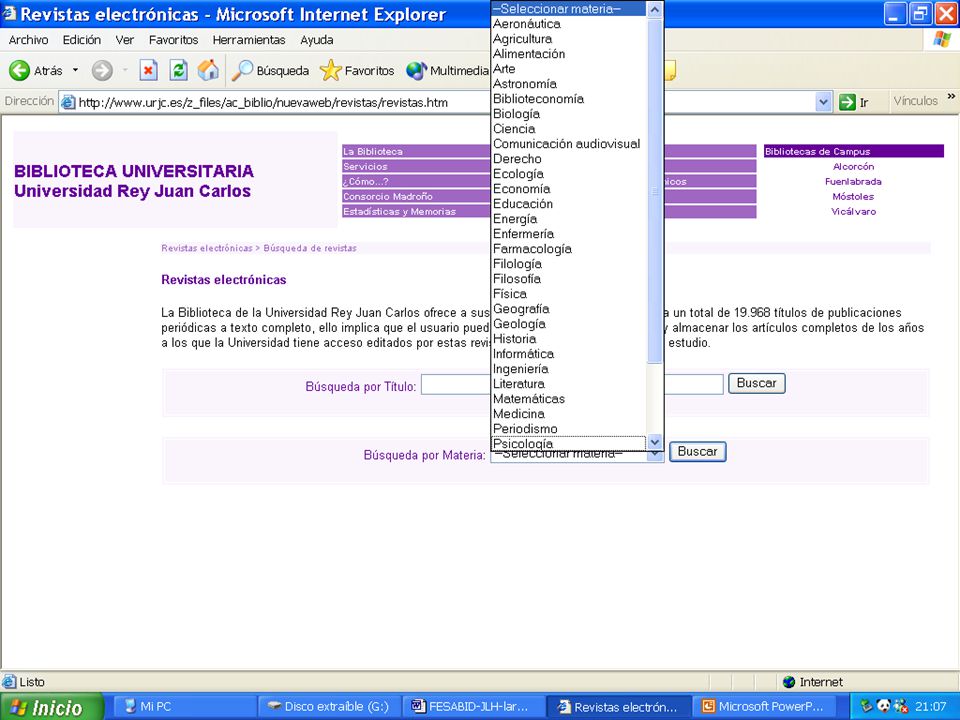Open the Alcorcón campus library link

pyautogui.click(x=853, y=167)
